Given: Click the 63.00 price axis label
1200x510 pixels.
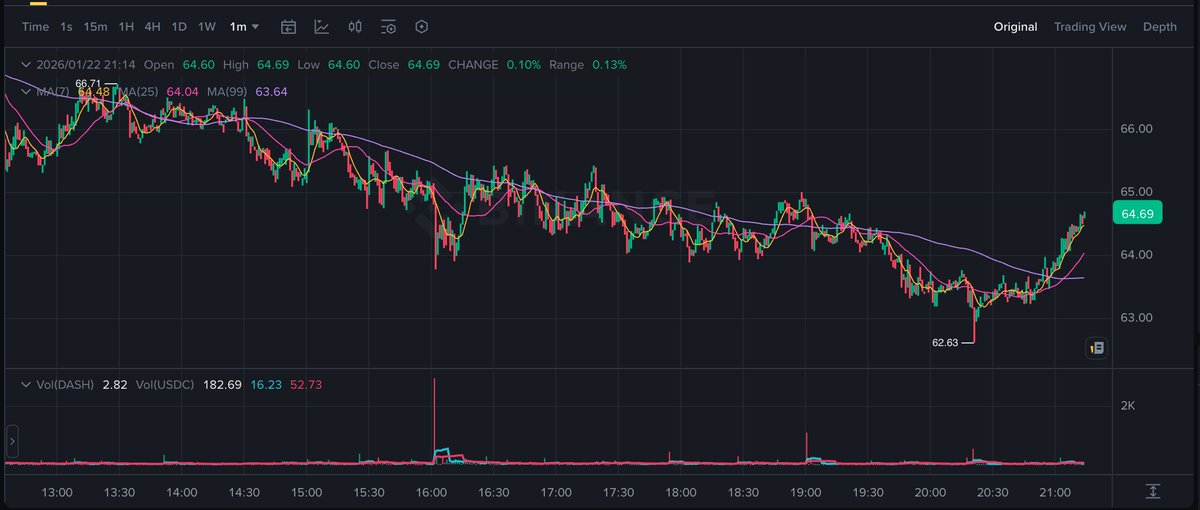Looking at the screenshot, I should click(x=1137, y=318).
